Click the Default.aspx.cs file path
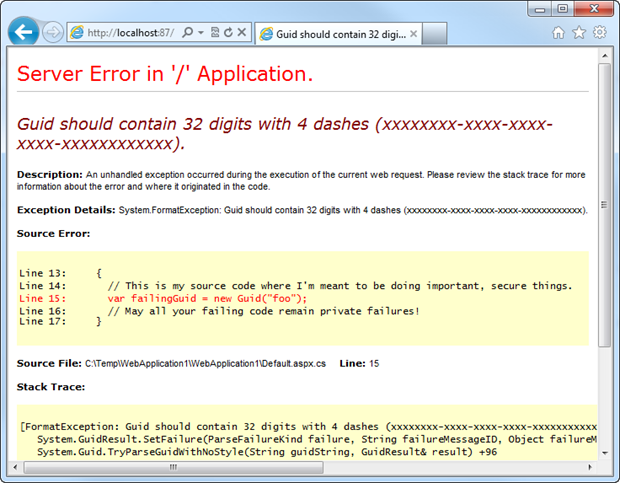 [x=206, y=364]
